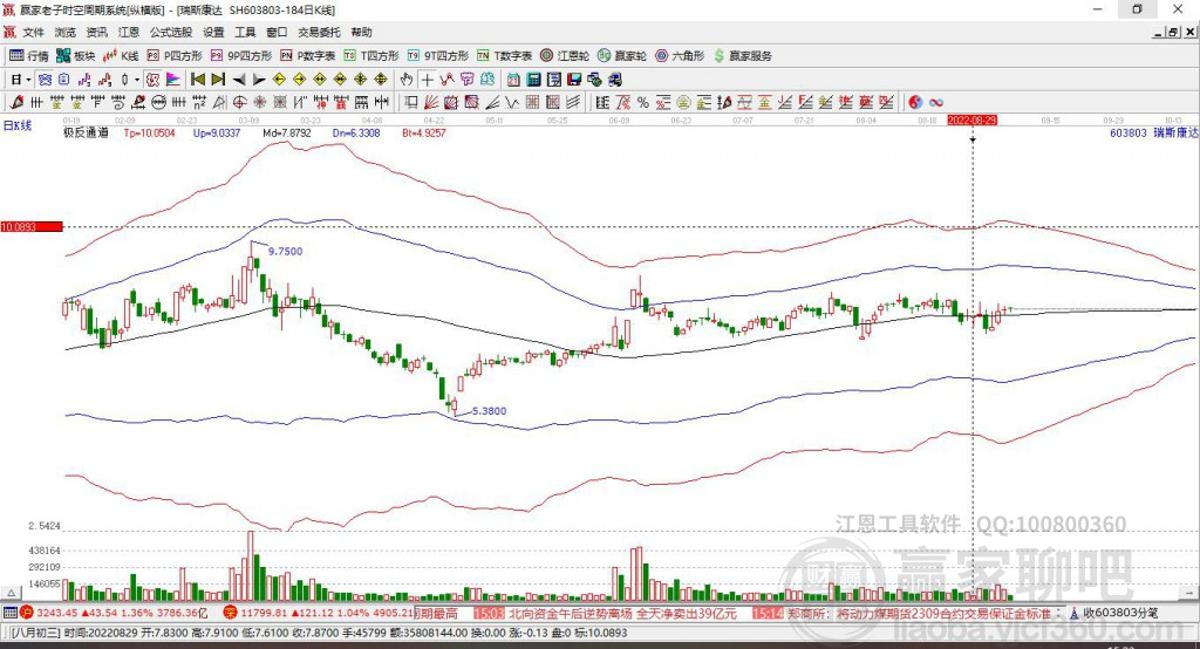Viewport: 1200px width, 649px height.
Task: Click the 9.7500 high price label
Action: pos(285,252)
